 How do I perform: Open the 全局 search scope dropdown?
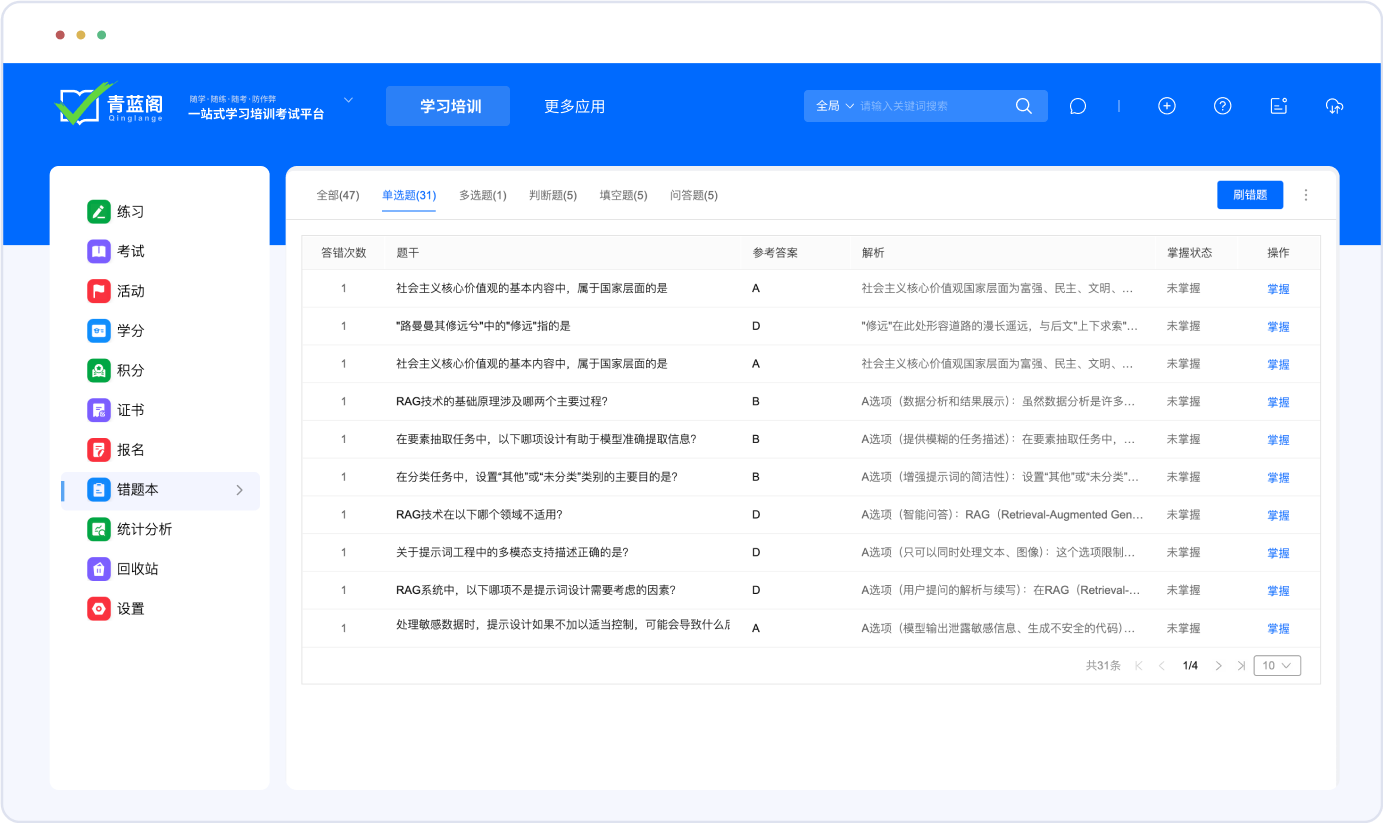pos(835,106)
